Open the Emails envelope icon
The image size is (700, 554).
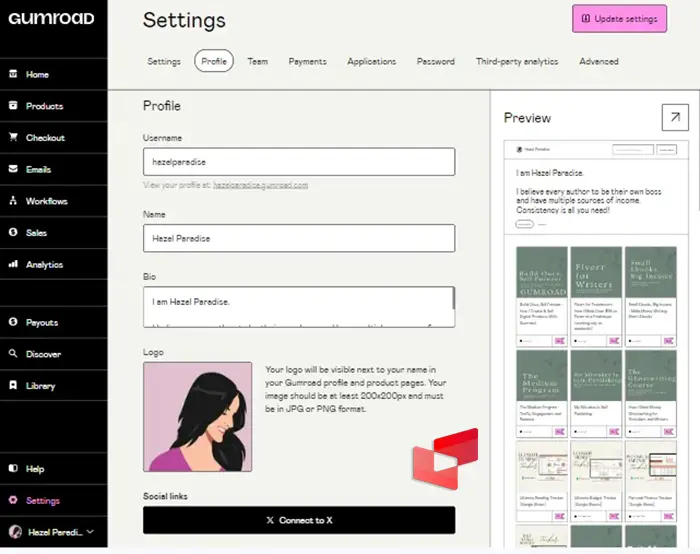(x=13, y=170)
